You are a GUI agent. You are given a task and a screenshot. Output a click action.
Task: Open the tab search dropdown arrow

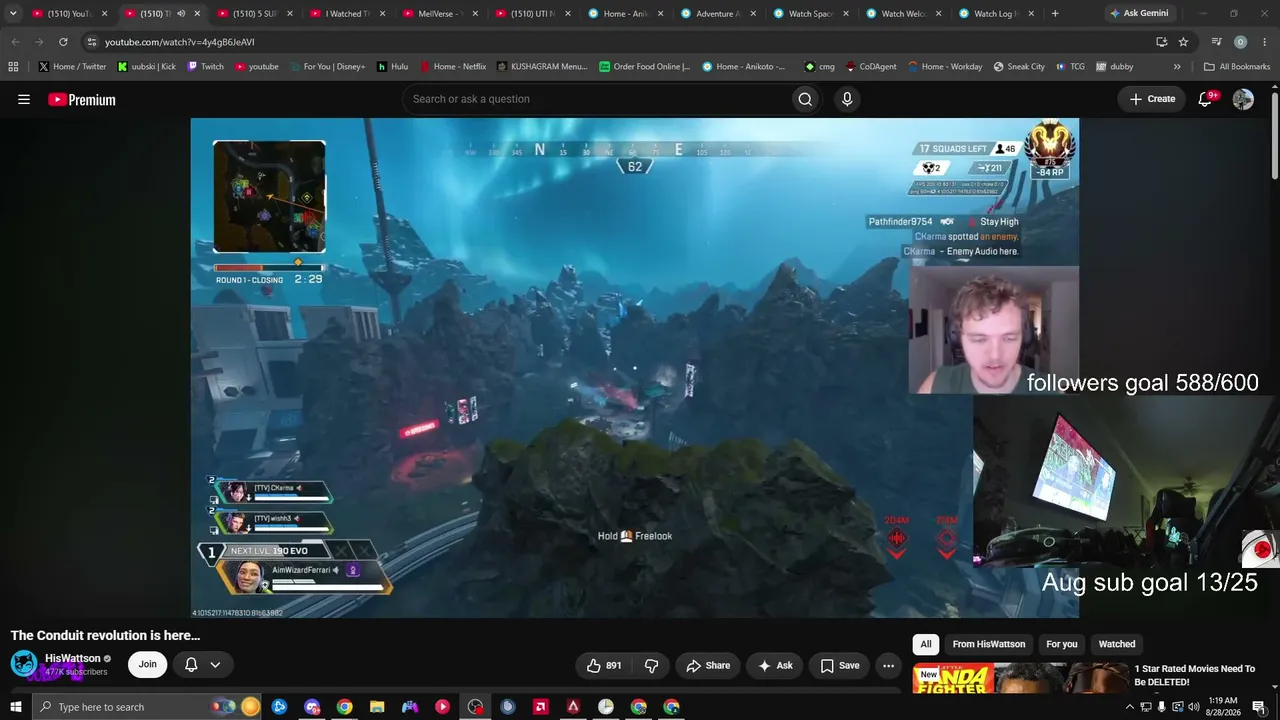(x=13, y=14)
